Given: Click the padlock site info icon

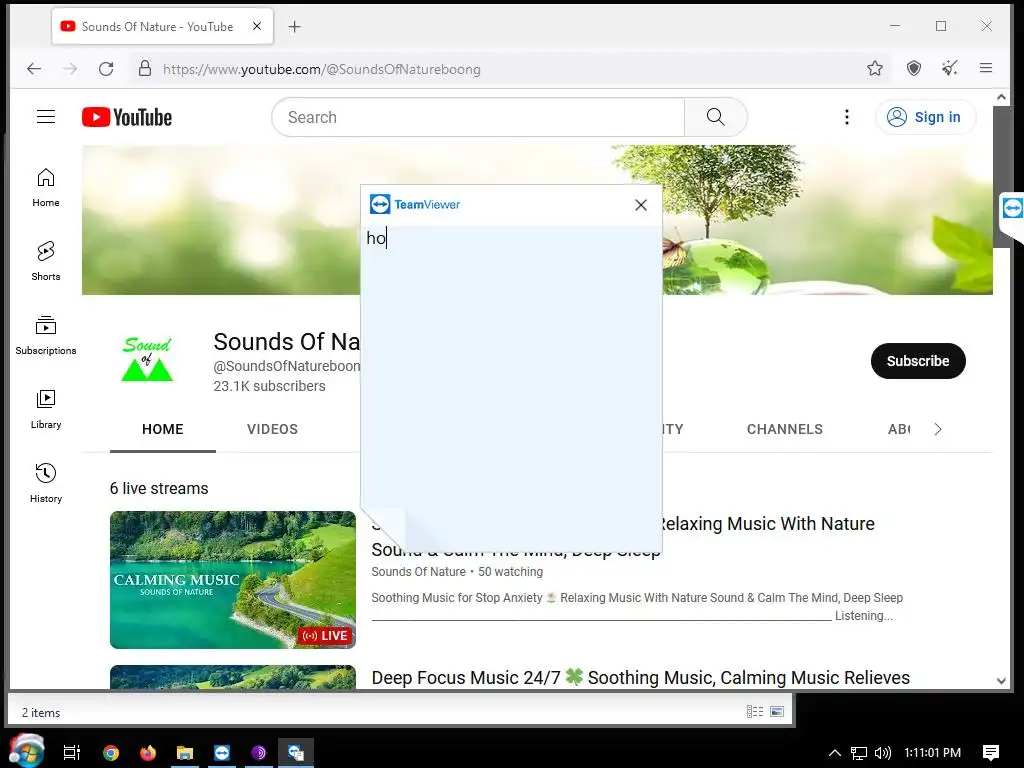Looking at the screenshot, I should pos(145,69).
